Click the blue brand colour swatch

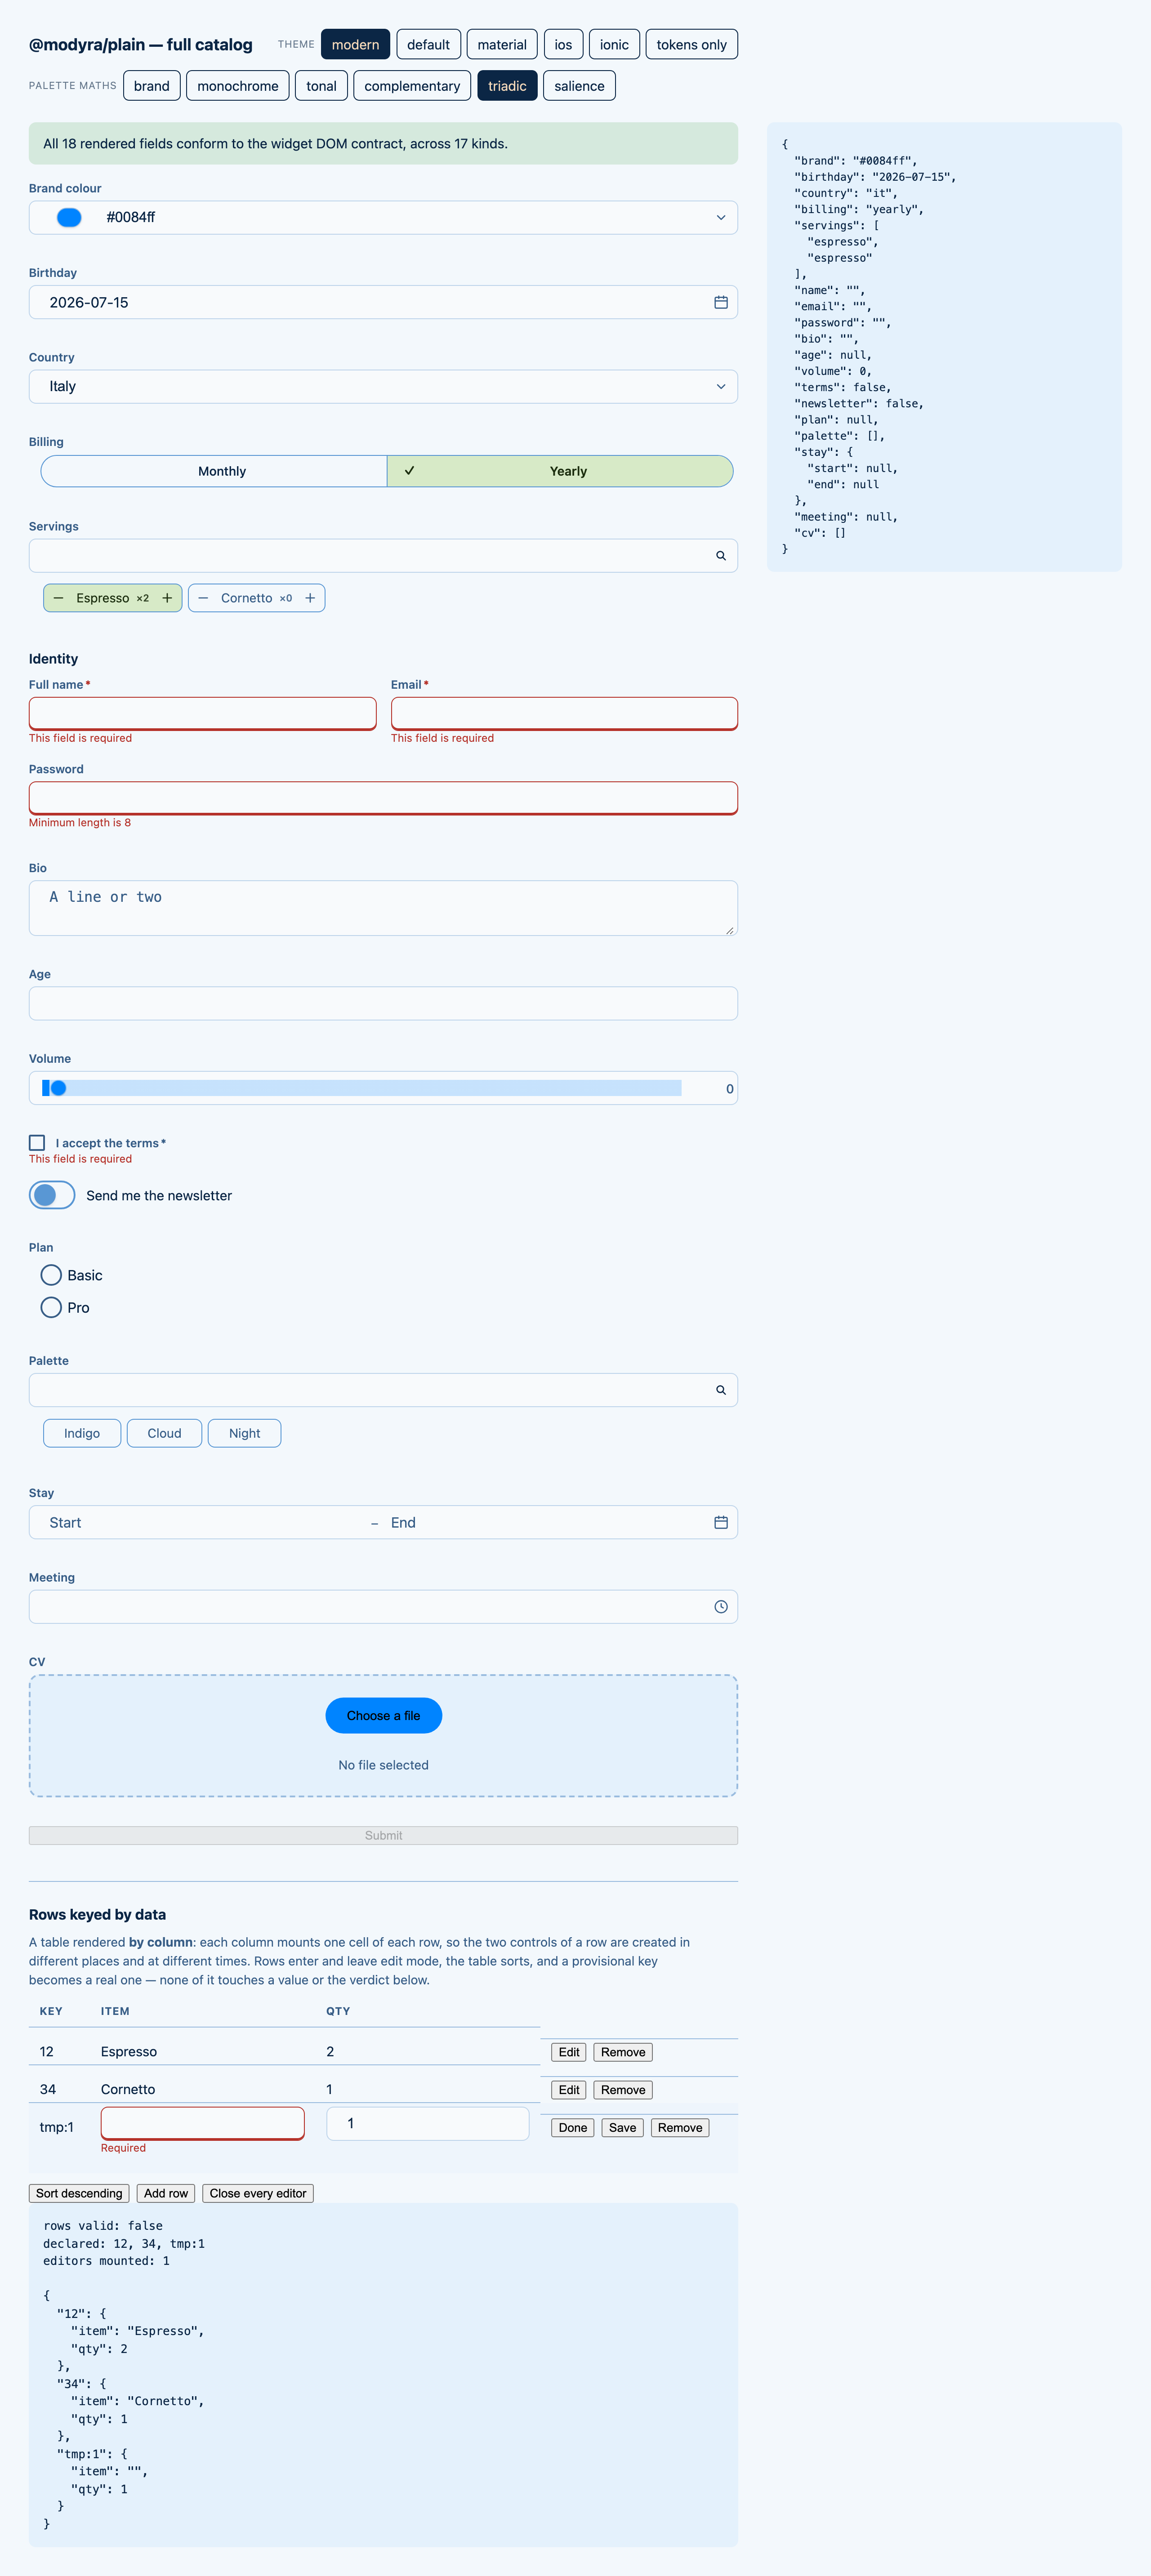click(69, 217)
